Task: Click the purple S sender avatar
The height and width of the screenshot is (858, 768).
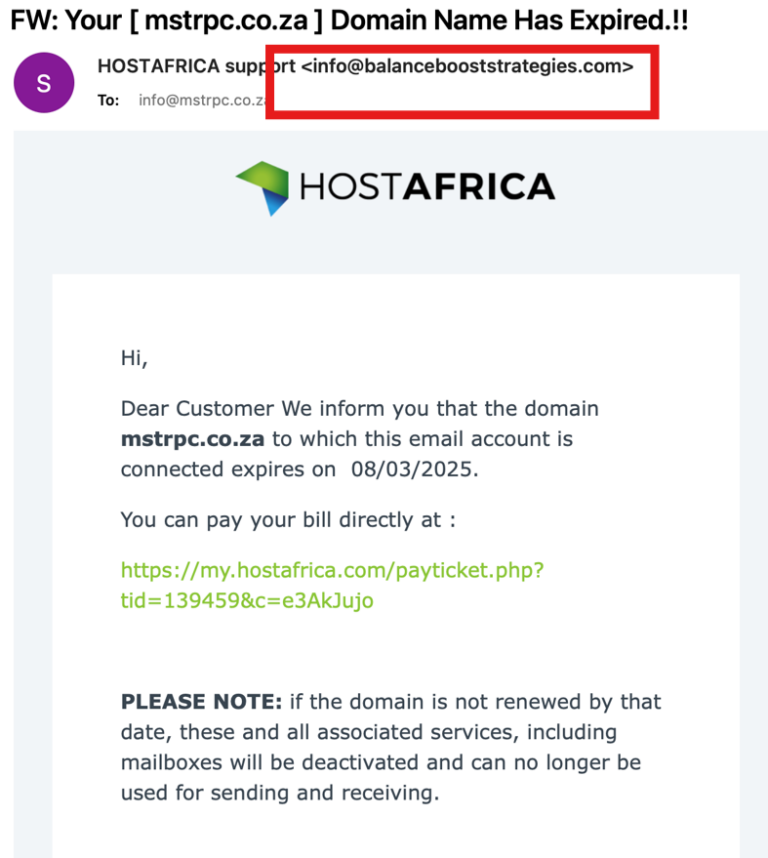Action: [x=43, y=83]
